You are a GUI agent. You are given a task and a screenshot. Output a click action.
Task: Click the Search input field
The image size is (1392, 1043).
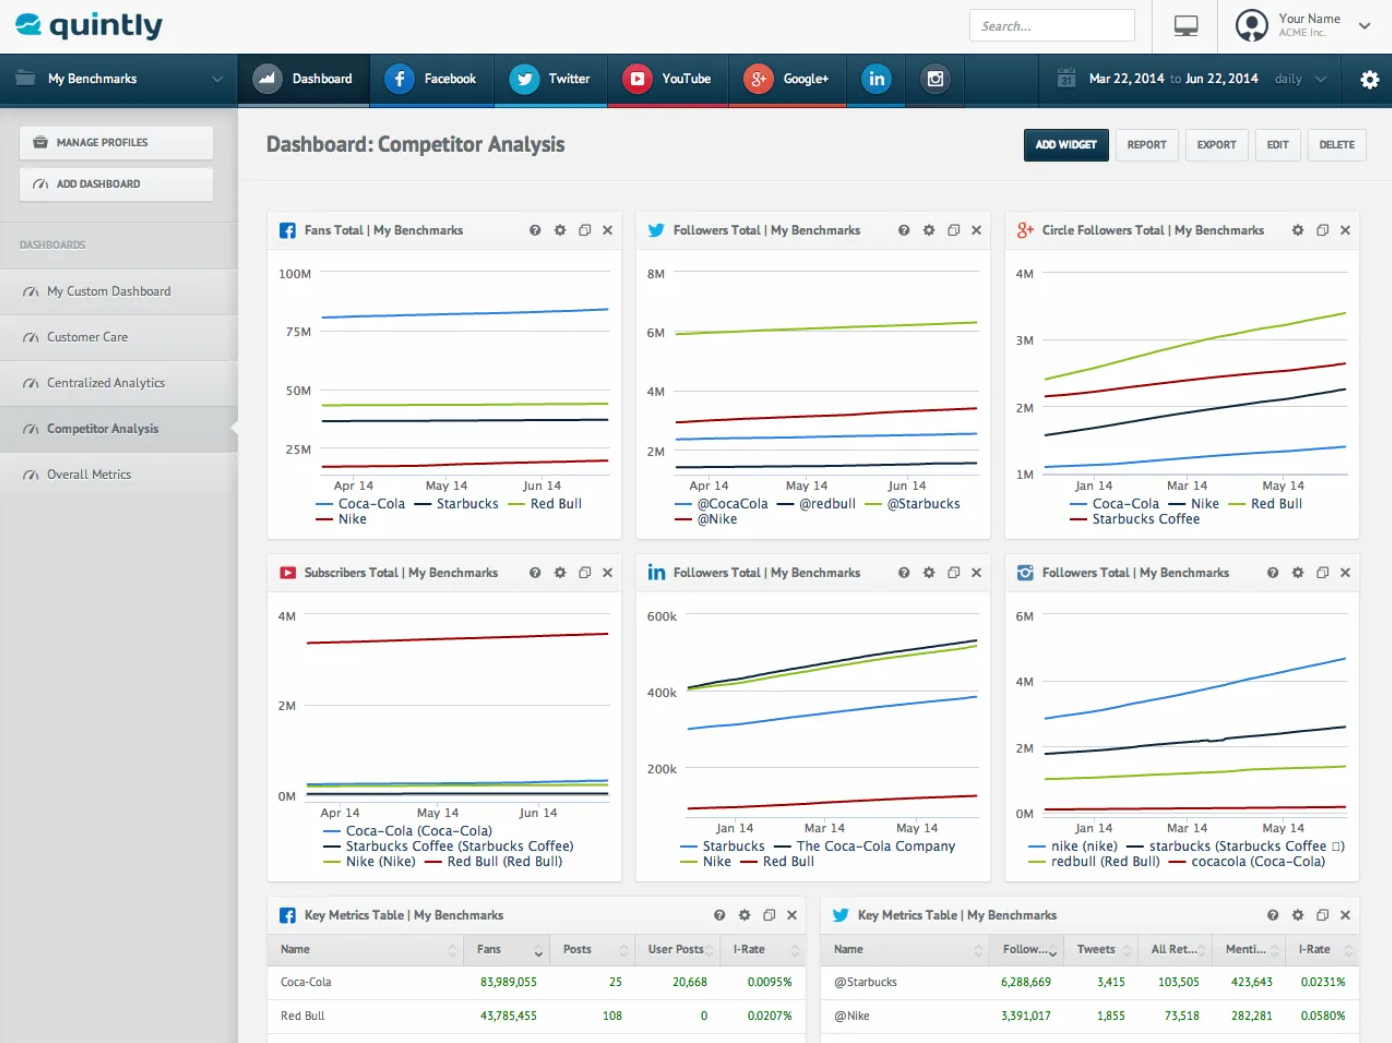point(1052,26)
